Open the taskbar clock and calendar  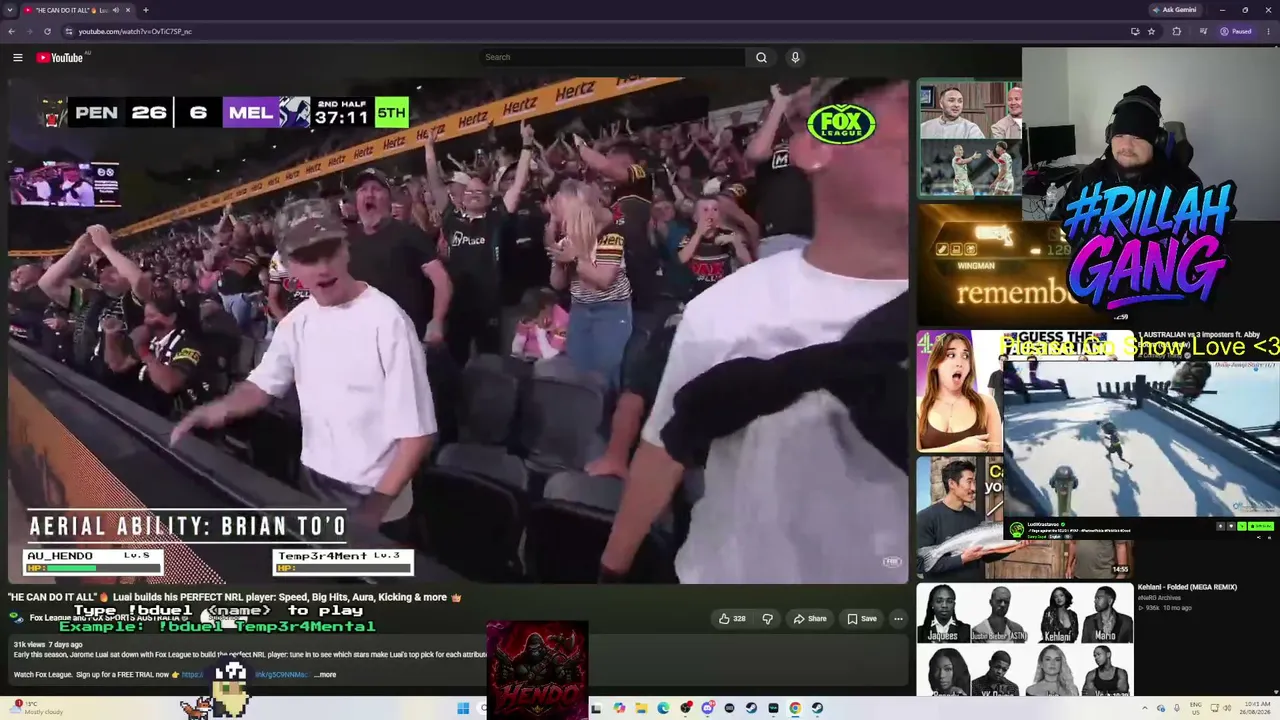pos(1255,708)
